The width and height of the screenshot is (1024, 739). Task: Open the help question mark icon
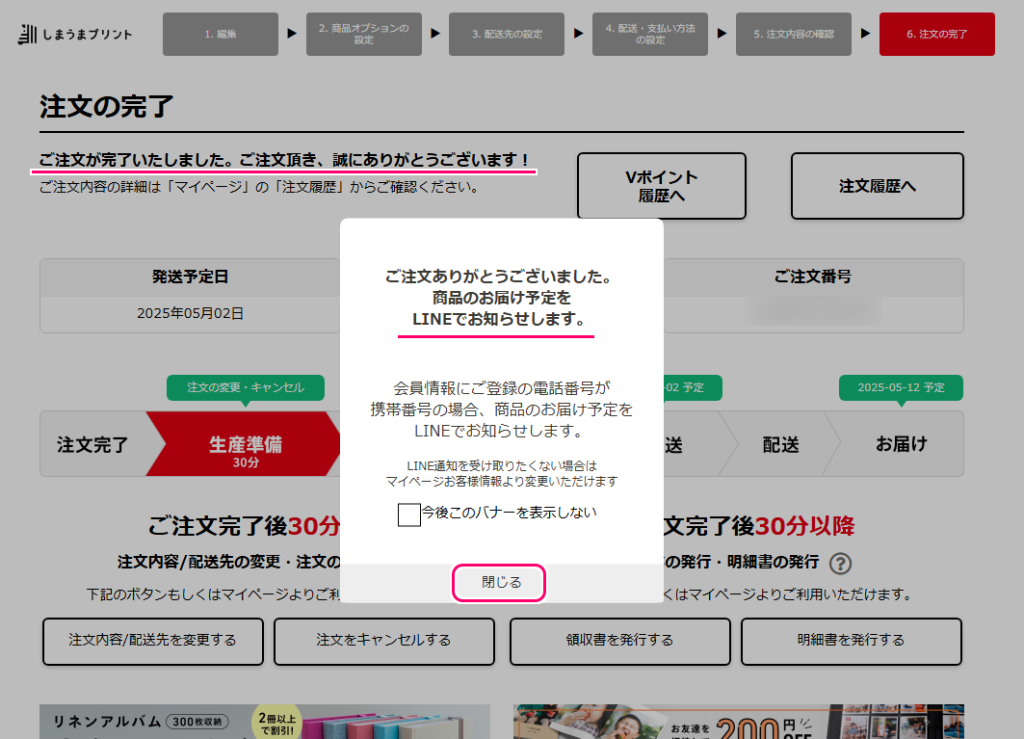pyautogui.click(x=840, y=563)
